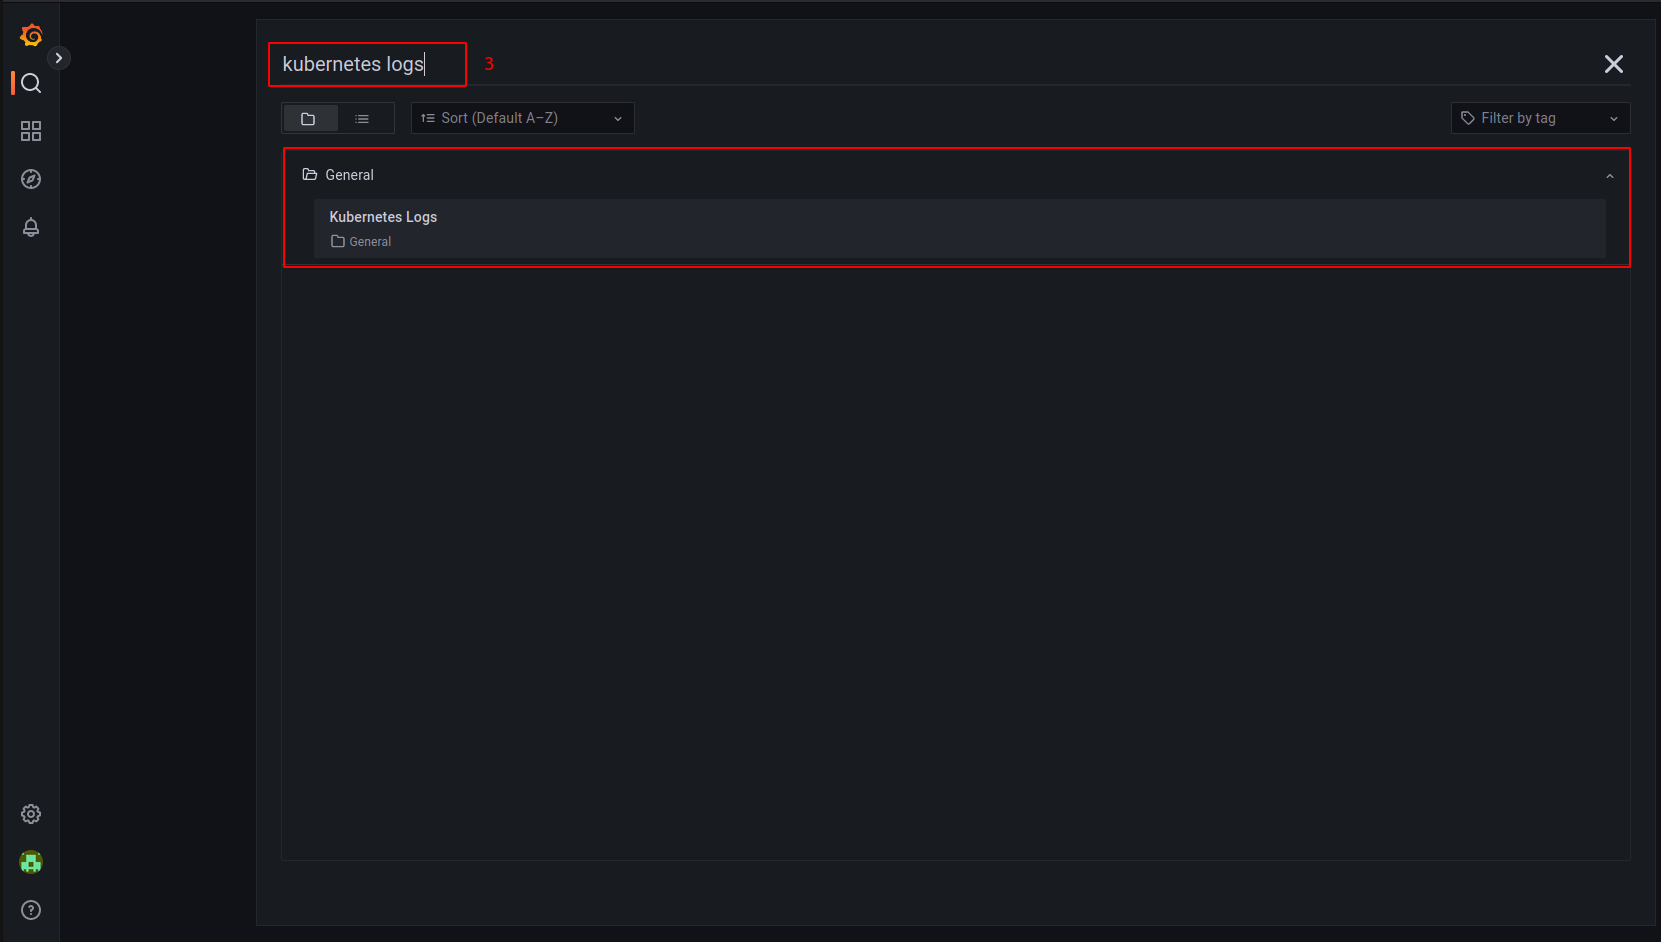Close the search panel

[x=1613, y=64]
